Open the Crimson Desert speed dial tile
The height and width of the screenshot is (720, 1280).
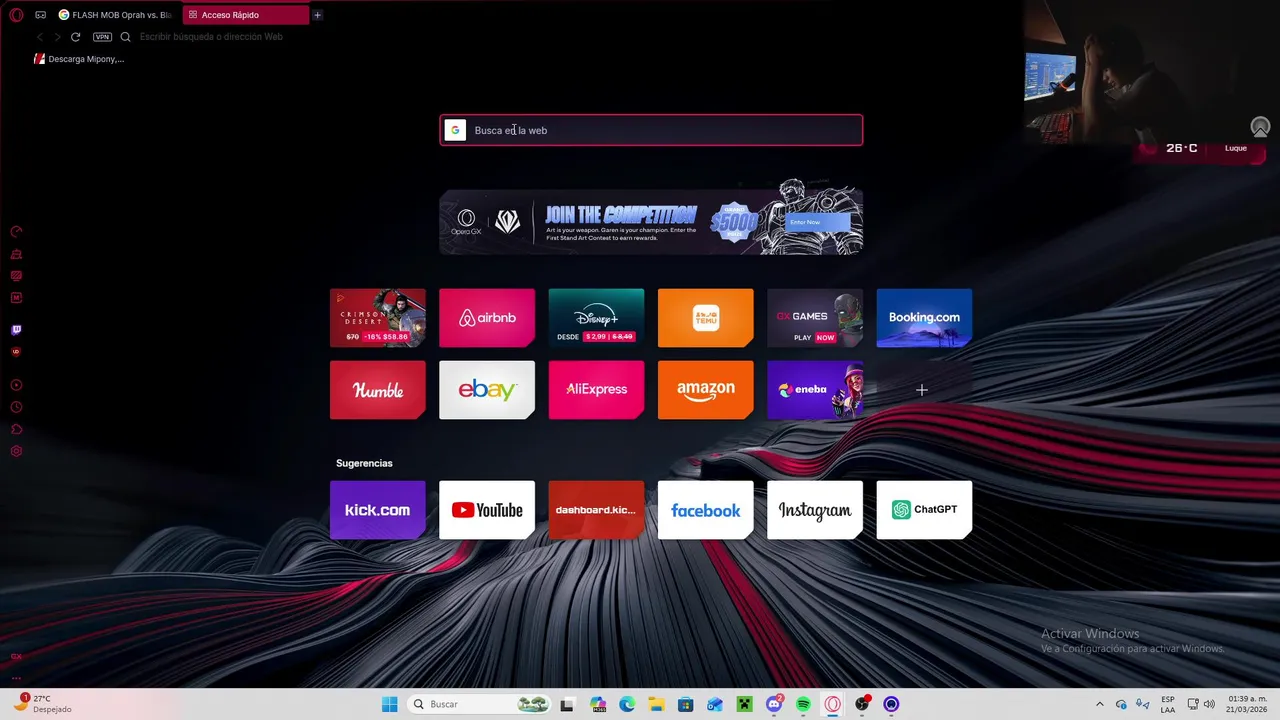[378, 318]
